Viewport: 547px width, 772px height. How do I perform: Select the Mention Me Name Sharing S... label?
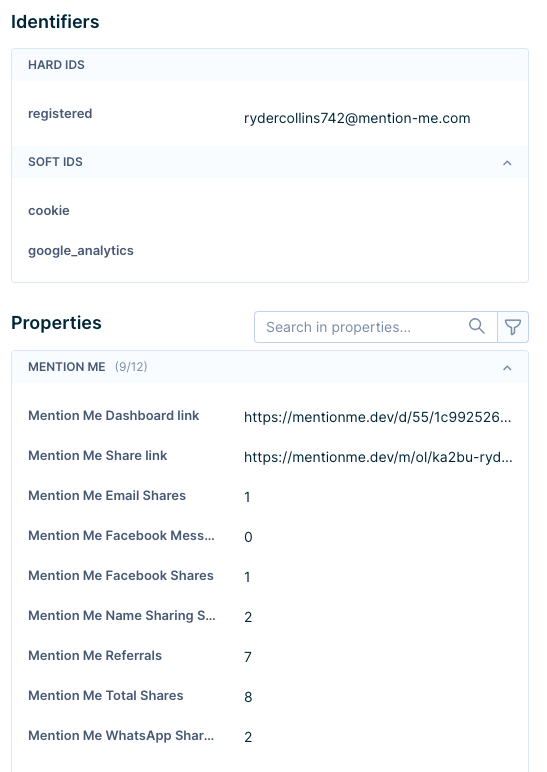point(122,615)
